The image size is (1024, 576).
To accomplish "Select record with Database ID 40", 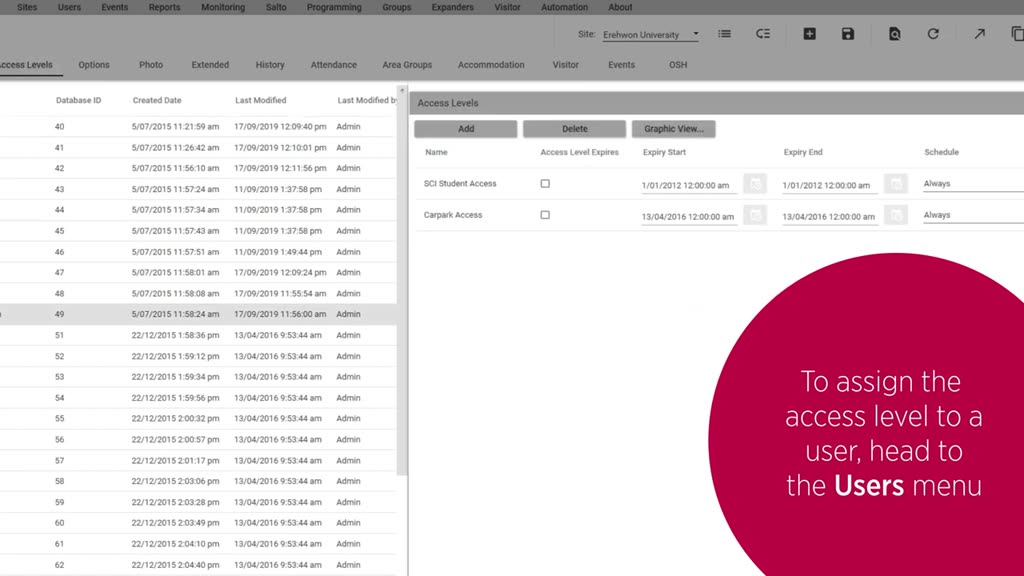I will [x=198, y=127].
